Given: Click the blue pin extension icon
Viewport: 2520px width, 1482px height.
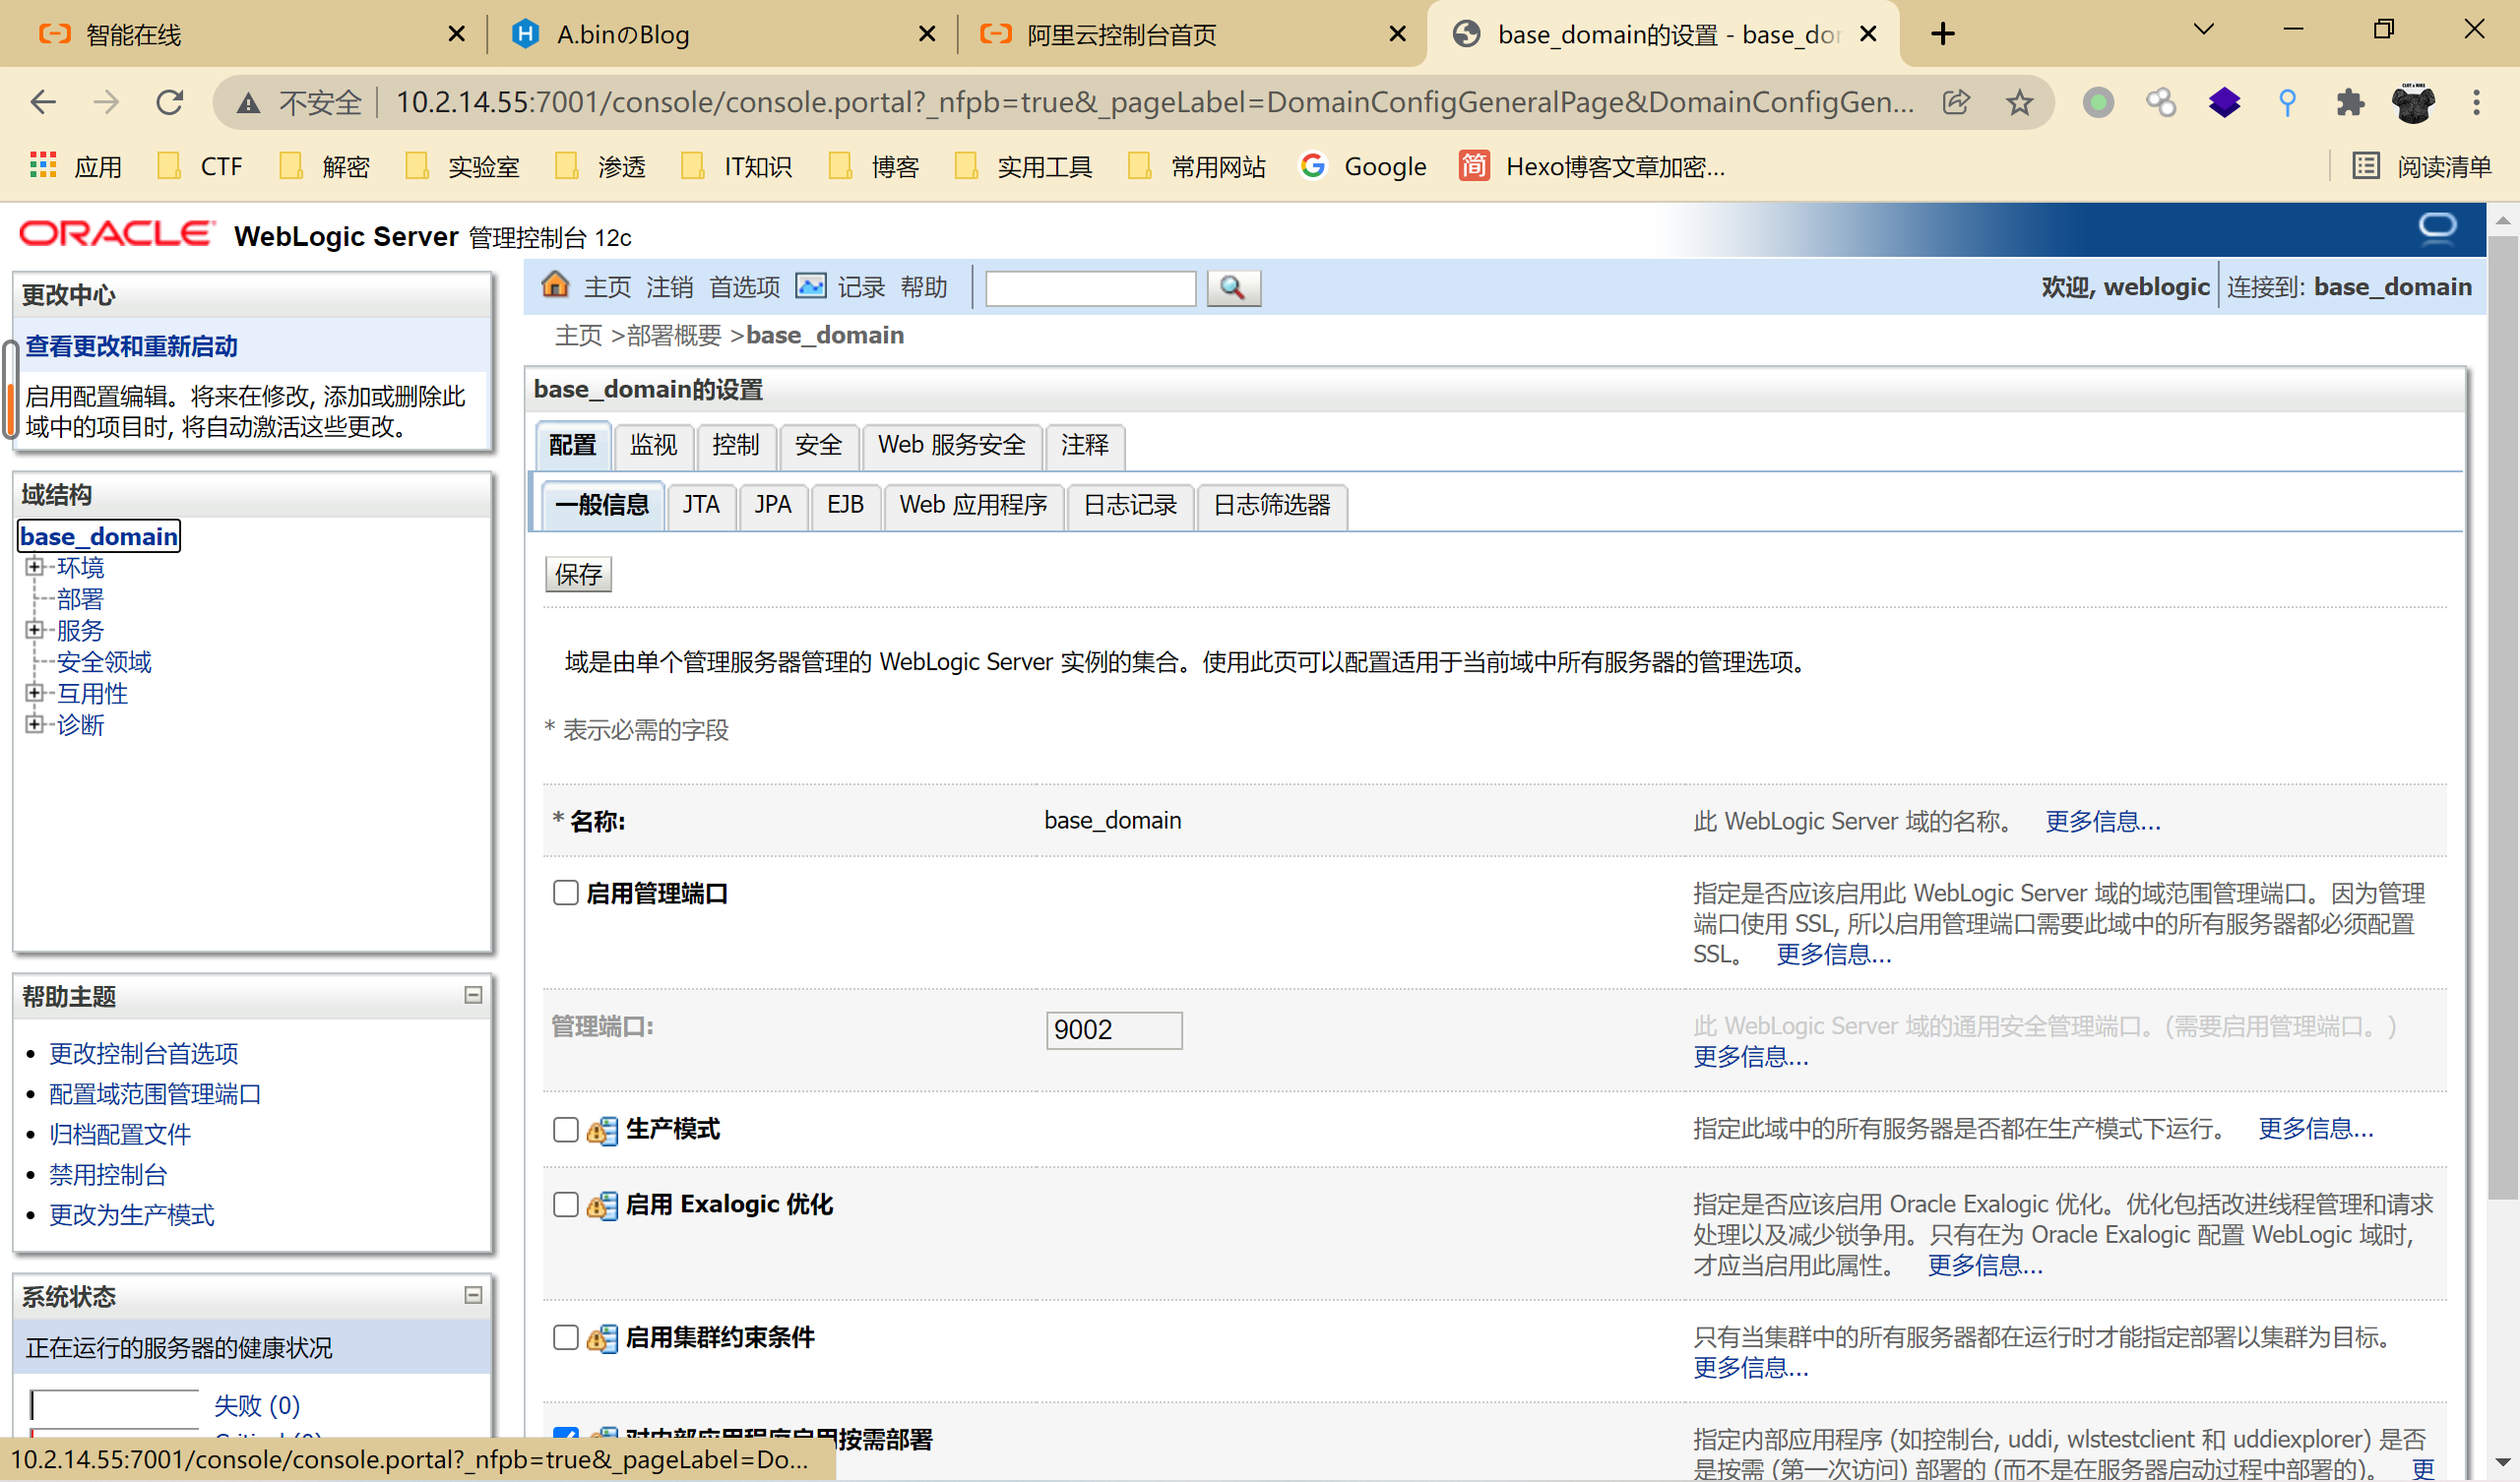Looking at the screenshot, I should (2287, 102).
